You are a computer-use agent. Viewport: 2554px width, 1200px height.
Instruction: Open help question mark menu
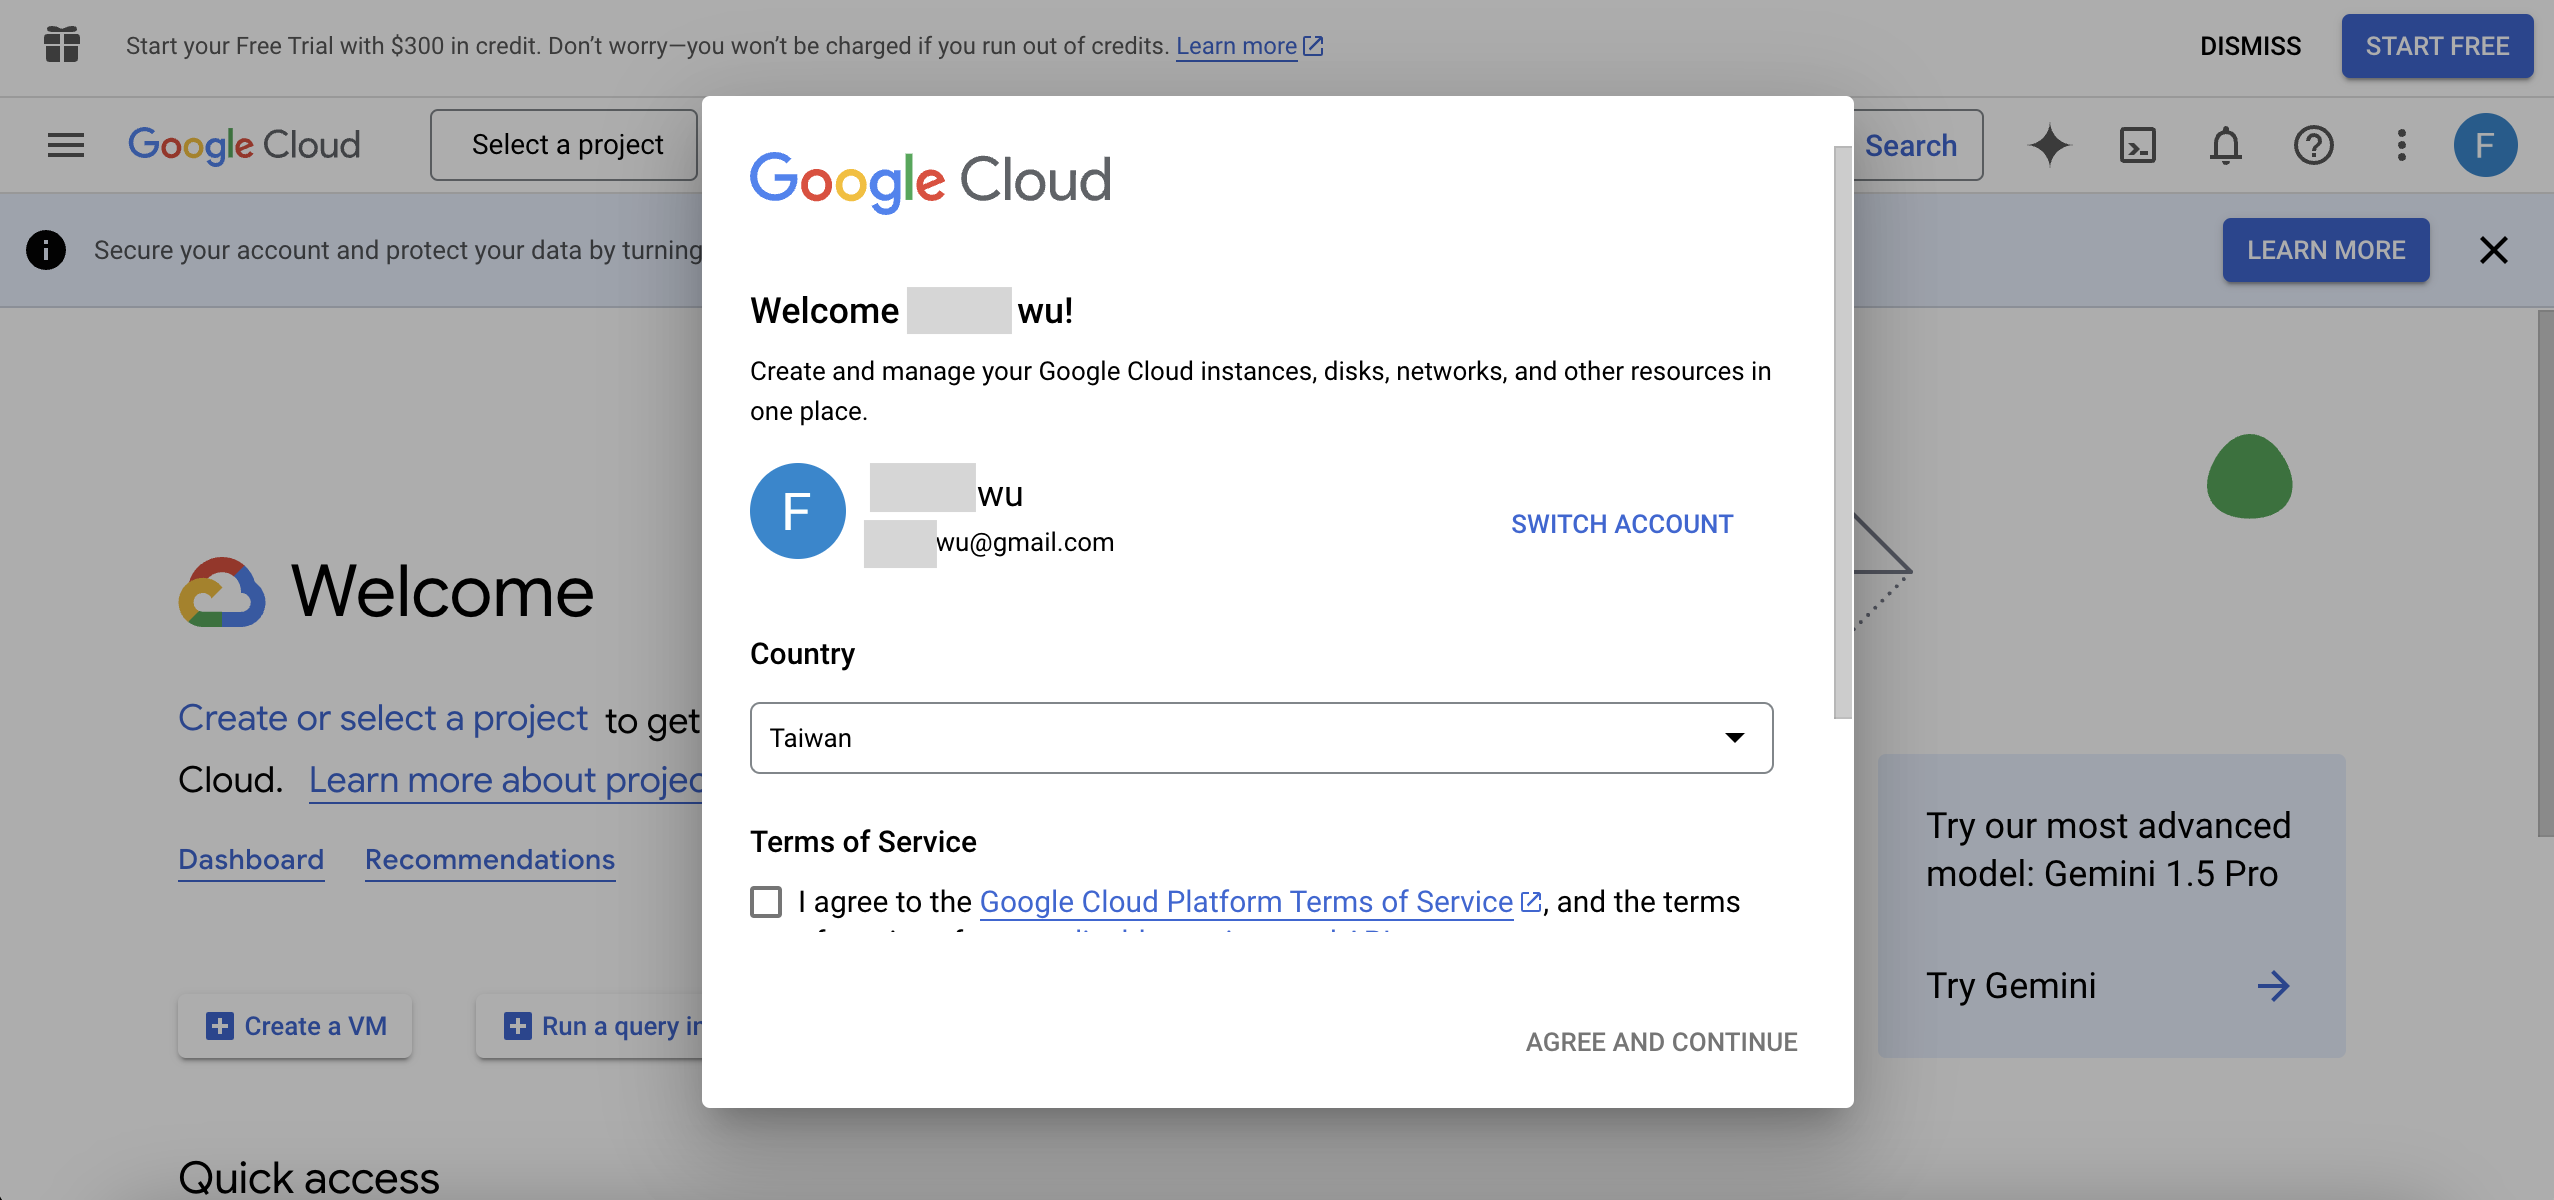[x=2313, y=145]
